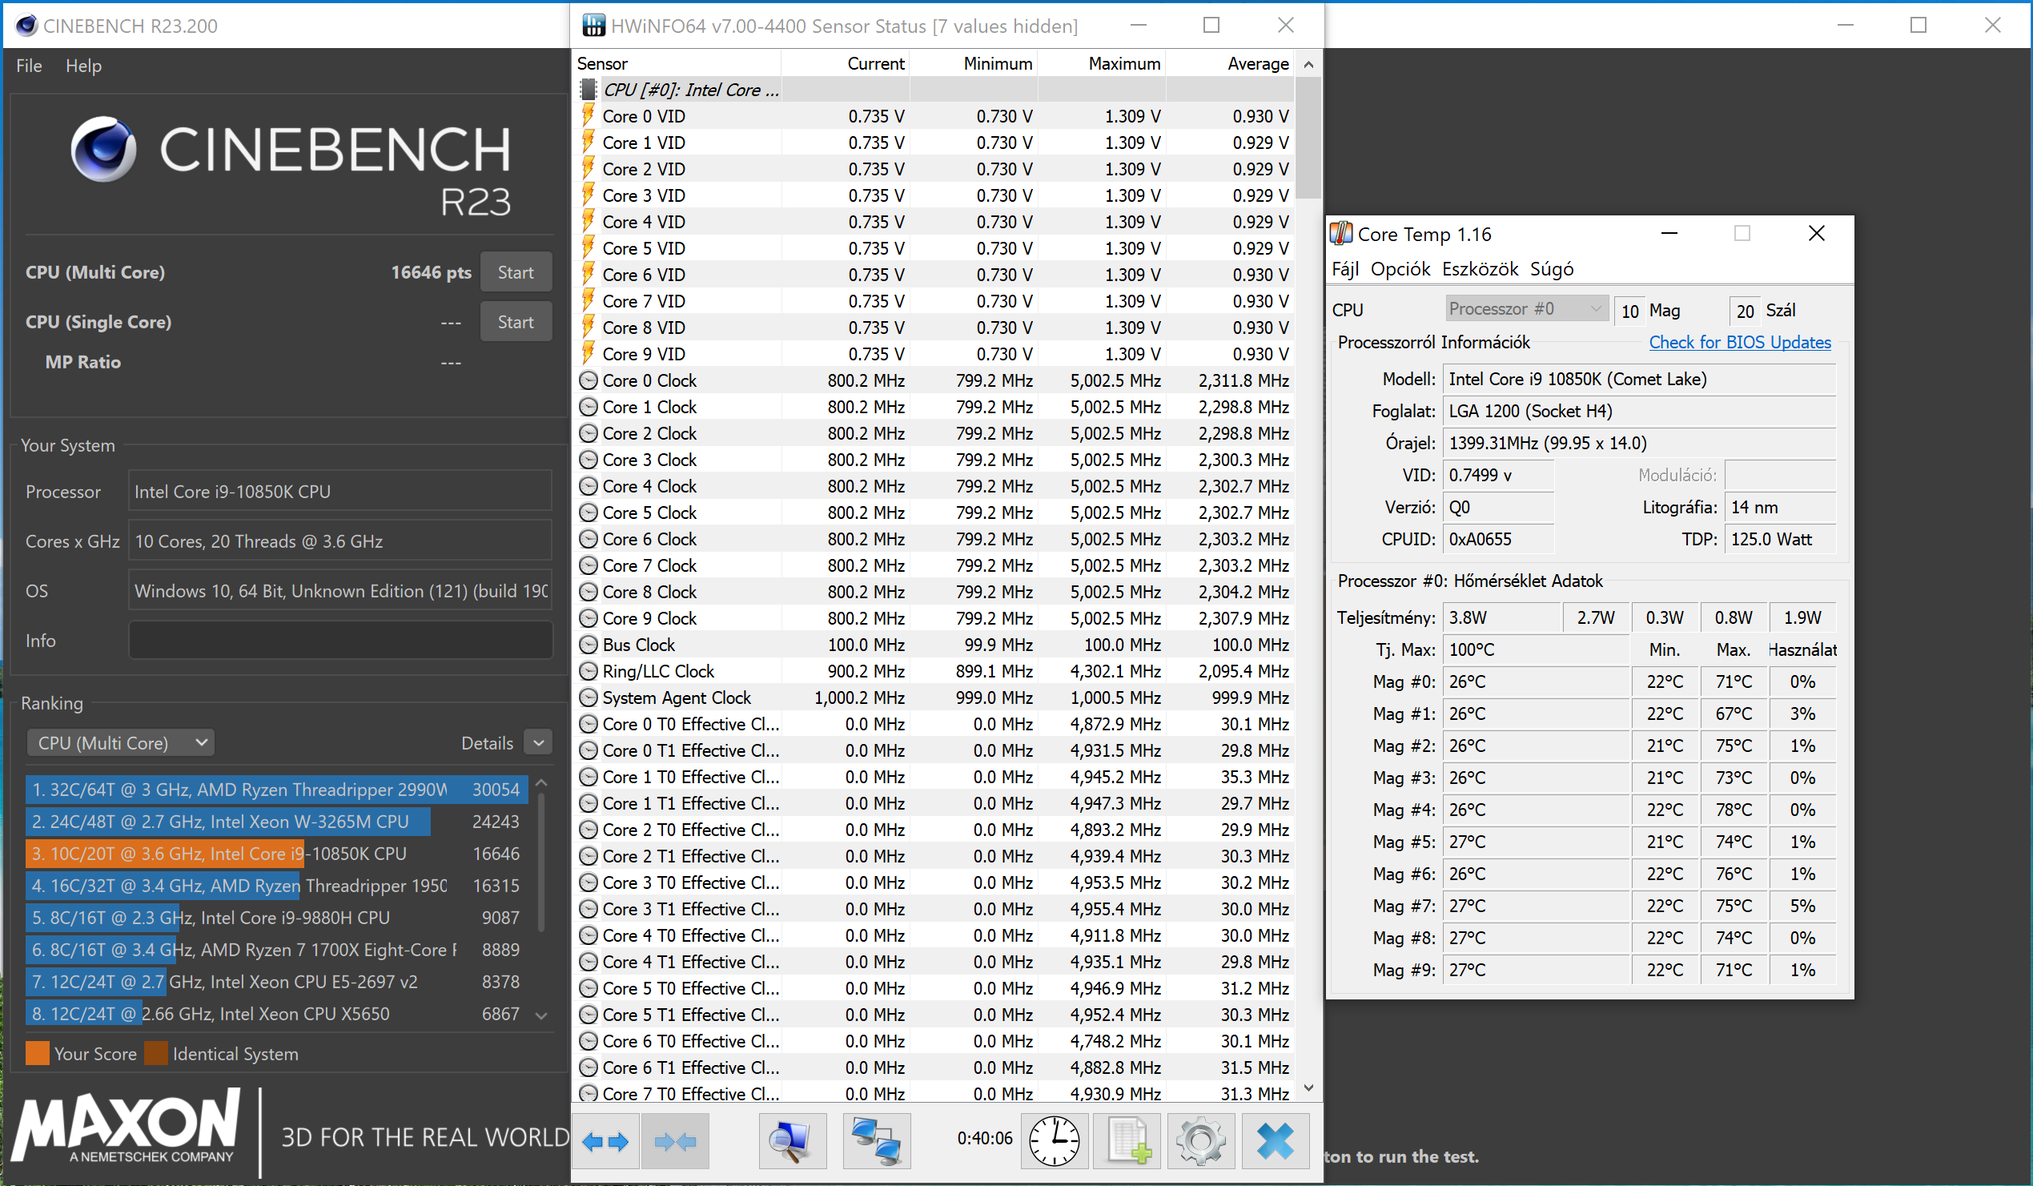Click HWiNFO Average column header

pyautogui.click(x=1230, y=64)
